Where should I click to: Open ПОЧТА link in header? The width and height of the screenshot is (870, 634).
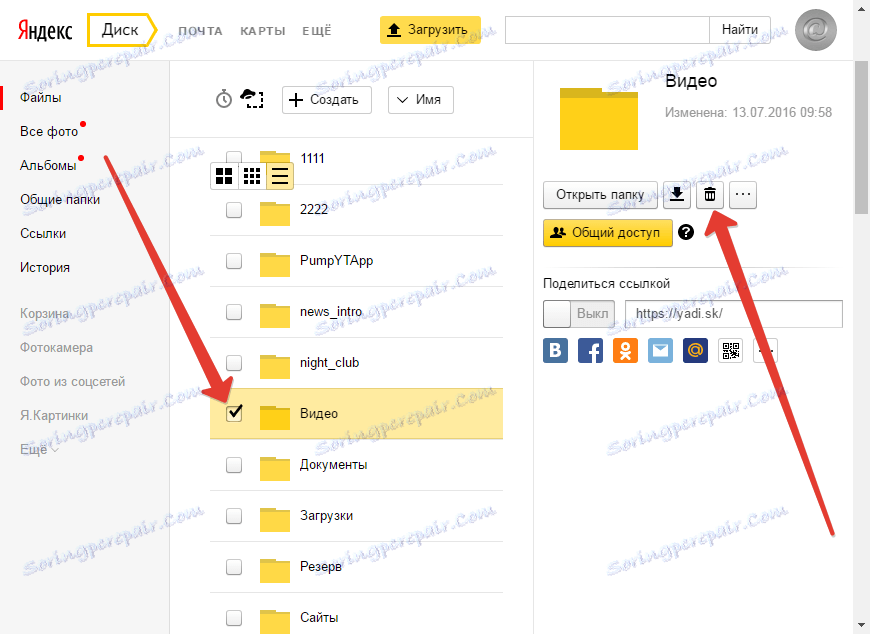(x=200, y=31)
